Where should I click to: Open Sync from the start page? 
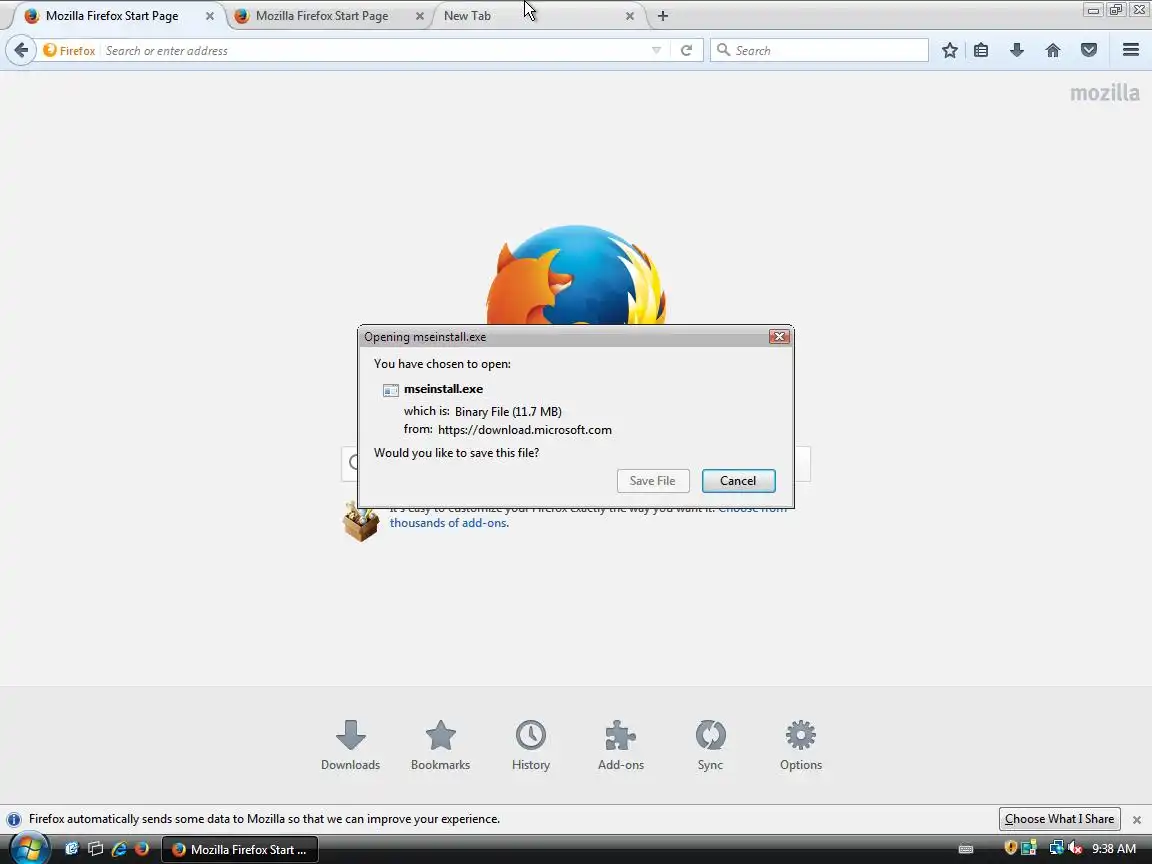pos(710,745)
